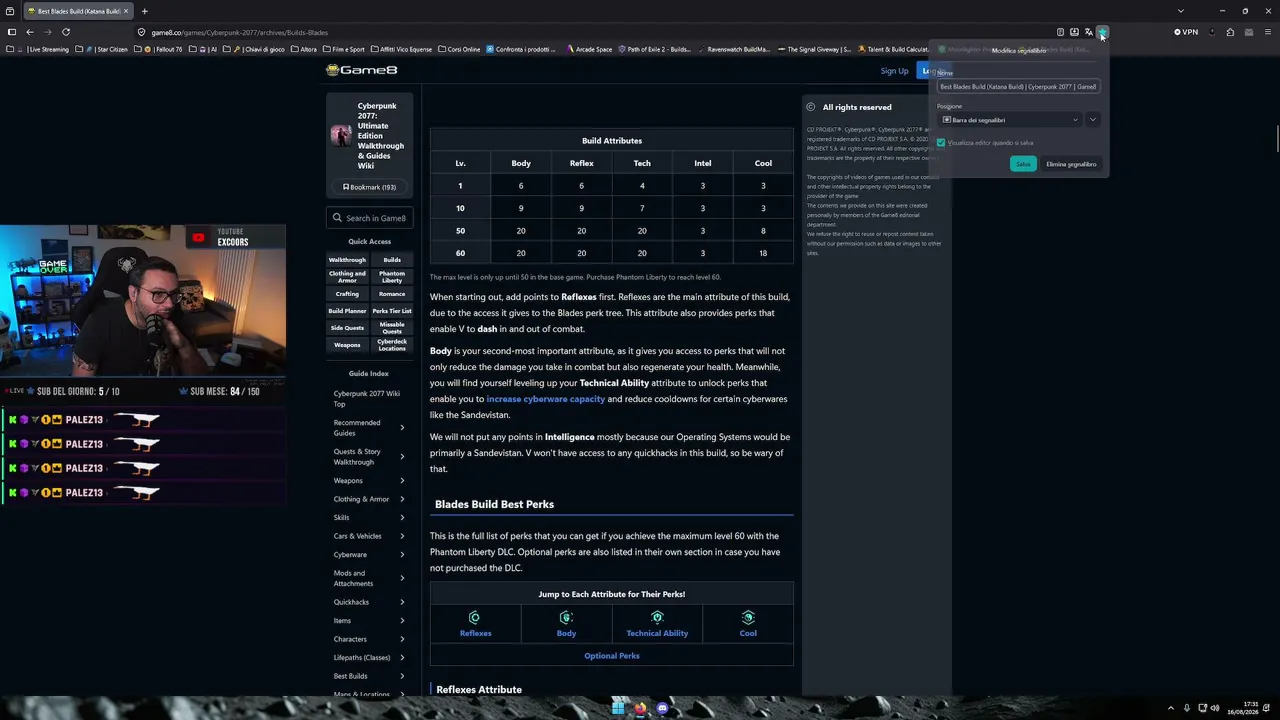Screen dimensions: 1280x720
Task: Open the Arcade Space bookmark
Action: click(588, 49)
